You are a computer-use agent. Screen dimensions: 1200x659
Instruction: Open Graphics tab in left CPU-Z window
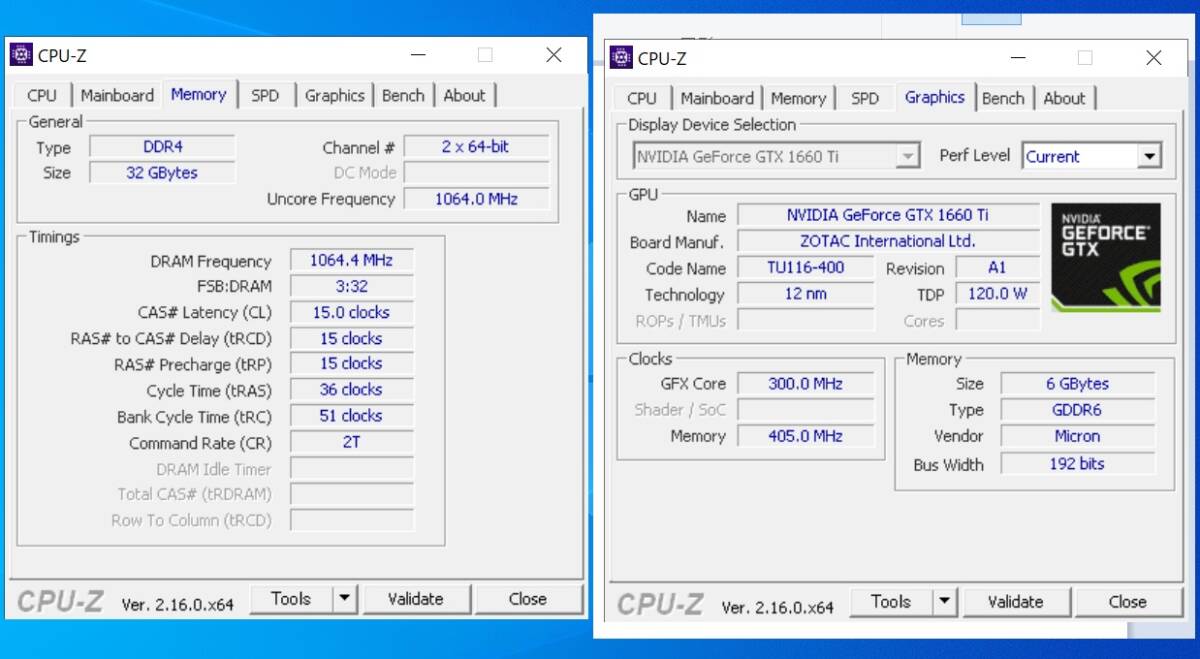(x=334, y=96)
